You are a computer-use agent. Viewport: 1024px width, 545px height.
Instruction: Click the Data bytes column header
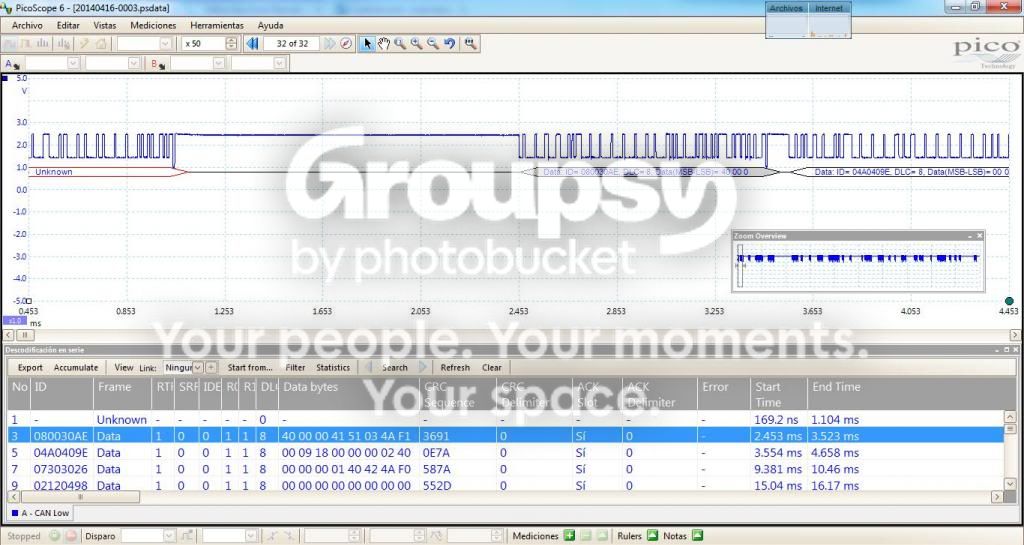click(349, 394)
